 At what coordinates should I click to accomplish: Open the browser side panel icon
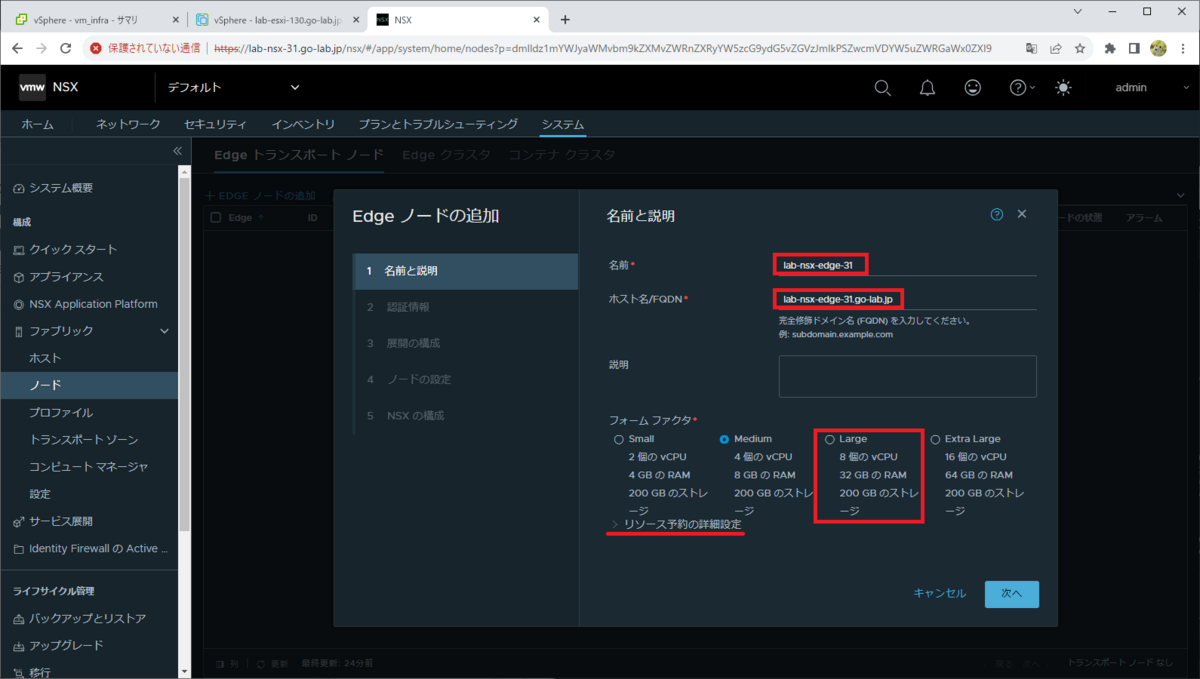(x=1134, y=47)
